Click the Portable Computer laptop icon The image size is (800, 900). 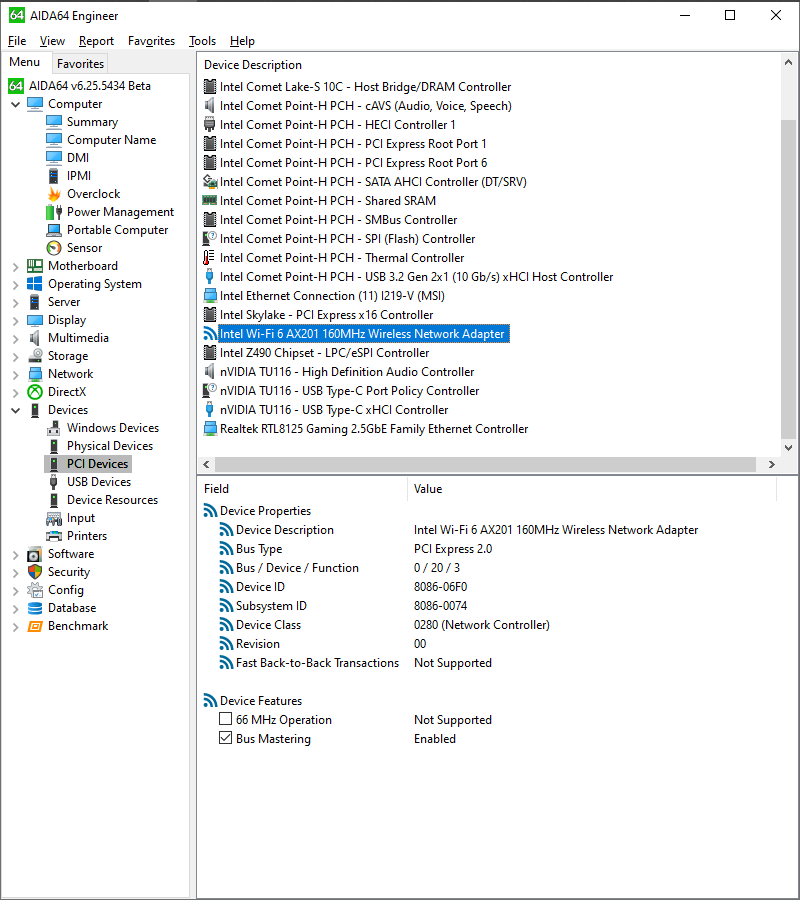[54, 230]
